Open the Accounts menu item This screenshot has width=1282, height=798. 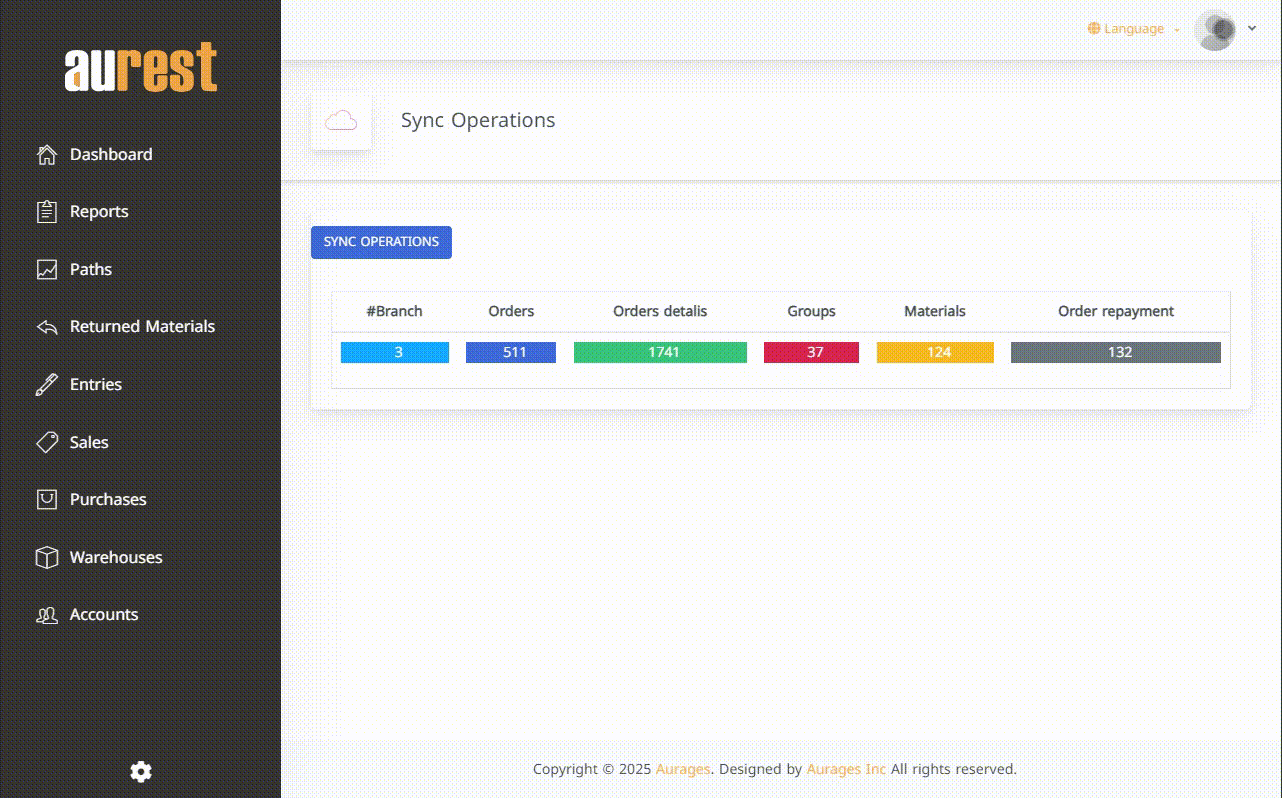click(104, 615)
